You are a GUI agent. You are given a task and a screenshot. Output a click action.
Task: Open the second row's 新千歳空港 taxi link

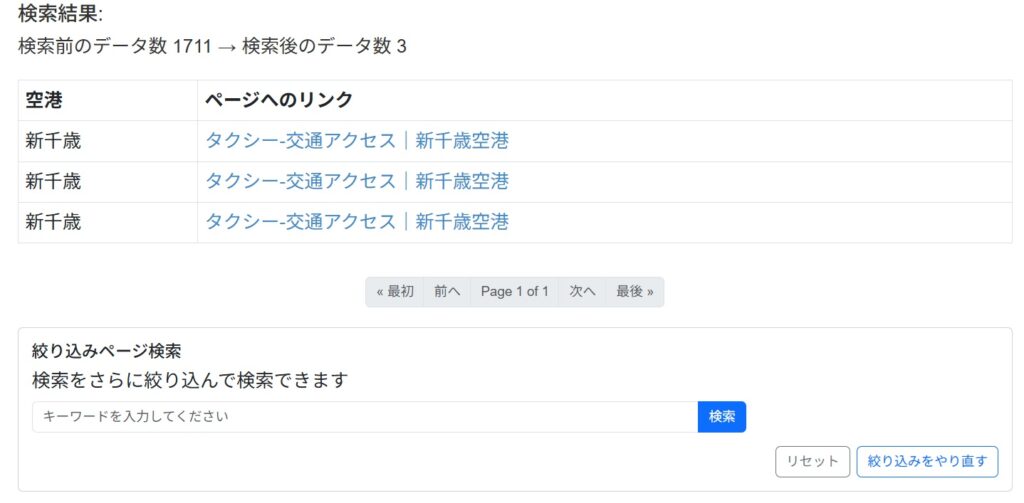click(357, 181)
